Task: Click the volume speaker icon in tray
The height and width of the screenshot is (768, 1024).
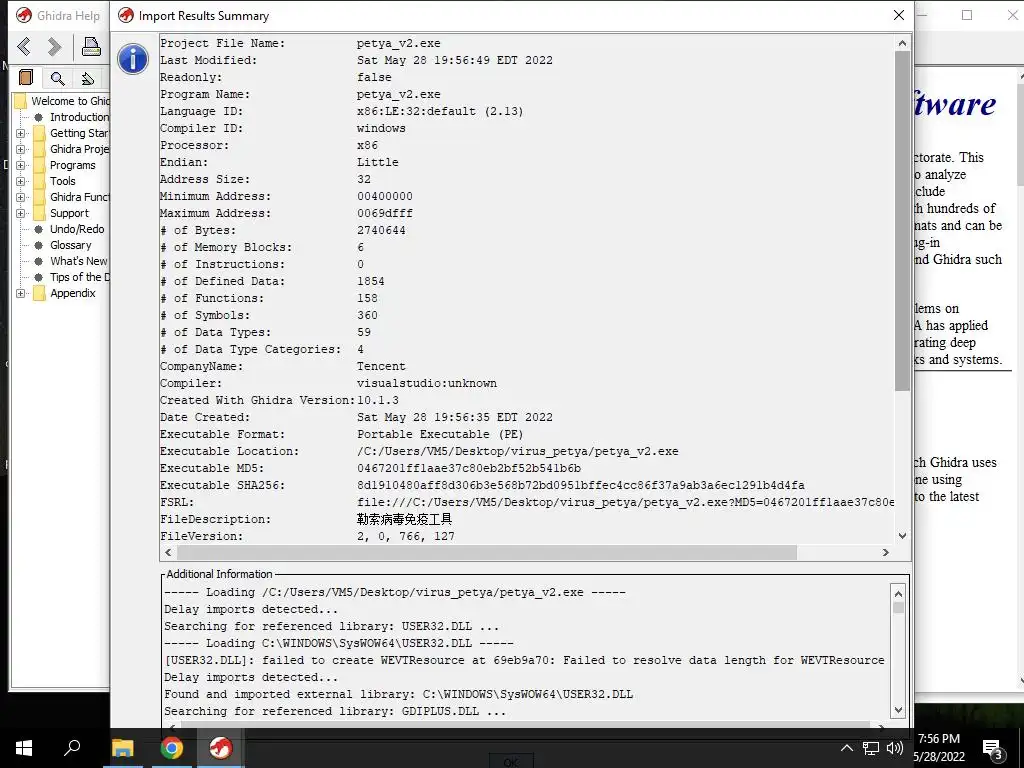Action: pyautogui.click(x=895, y=748)
